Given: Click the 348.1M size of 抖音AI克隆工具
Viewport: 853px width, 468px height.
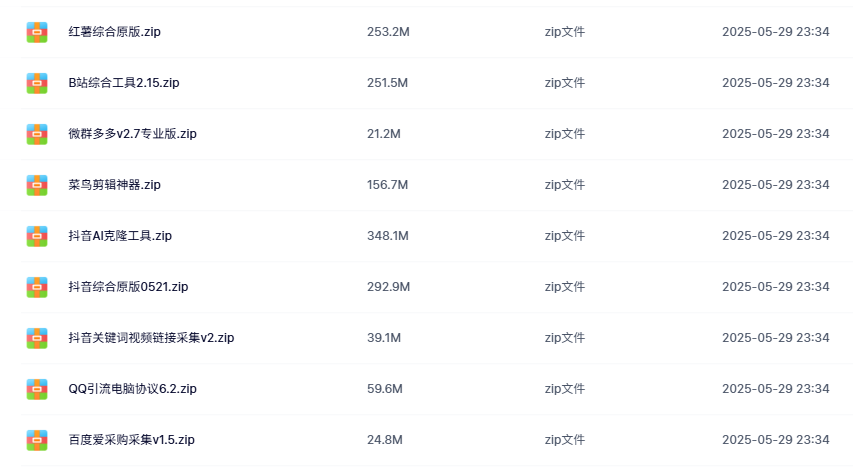Looking at the screenshot, I should coord(388,236).
